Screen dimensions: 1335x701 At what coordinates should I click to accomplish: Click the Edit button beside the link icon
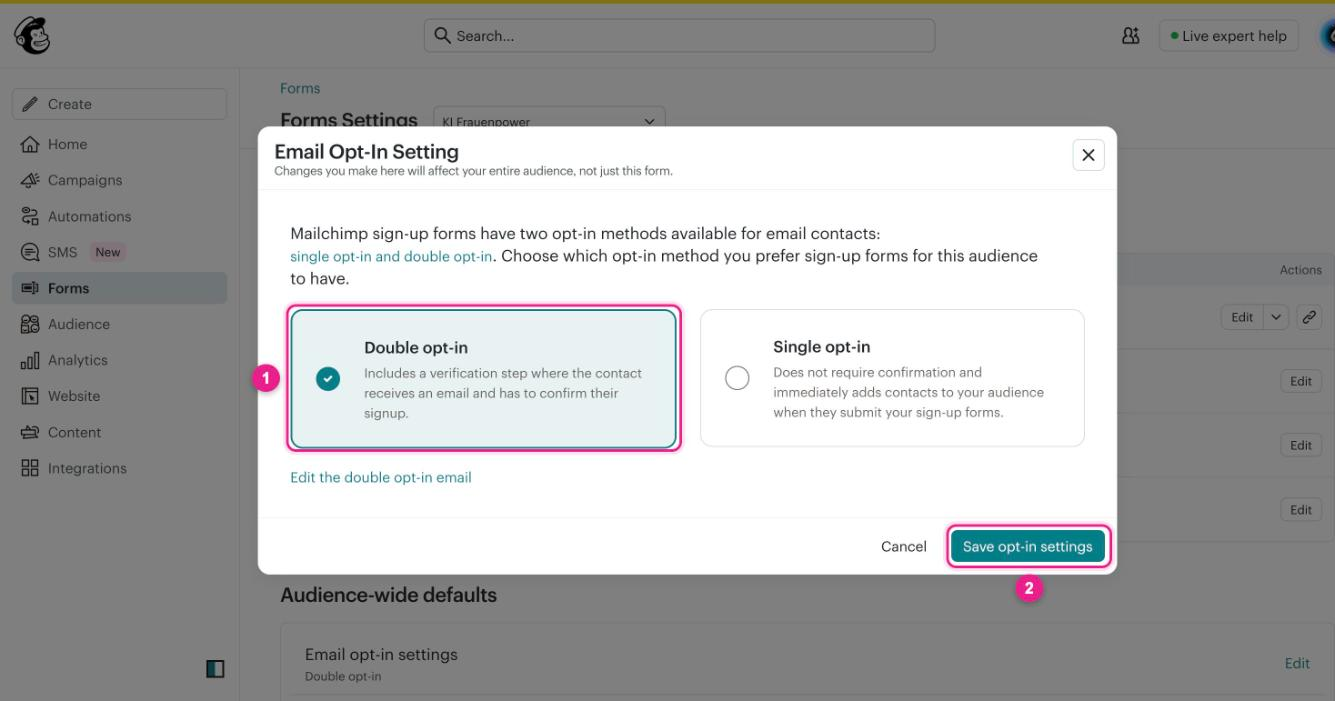(x=1242, y=317)
